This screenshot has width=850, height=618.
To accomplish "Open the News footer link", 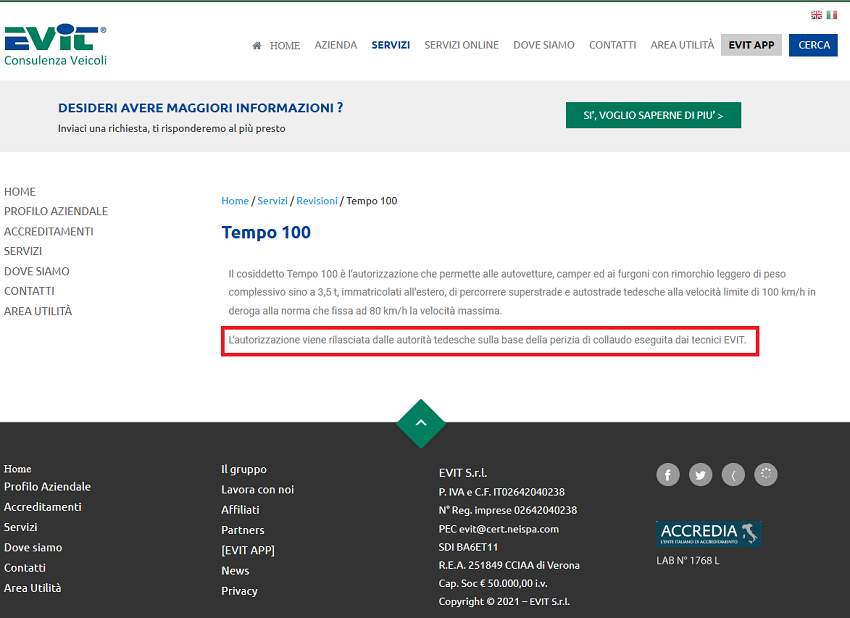I will 235,571.
